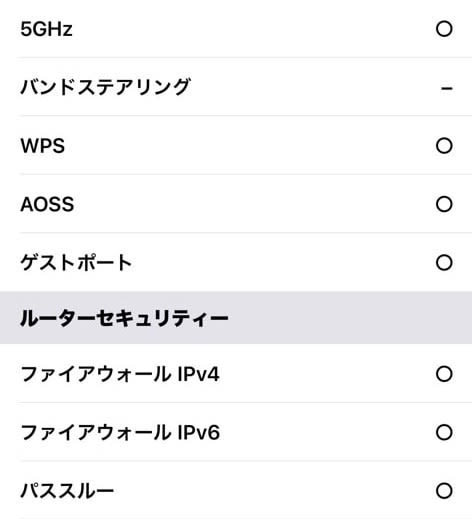Tap the パススルー label text

pyautogui.click(x=67, y=491)
